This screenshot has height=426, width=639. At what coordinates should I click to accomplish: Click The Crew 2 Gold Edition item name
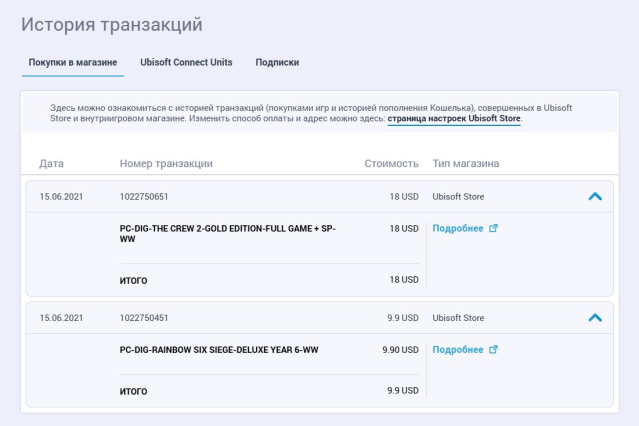pyautogui.click(x=227, y=234)
